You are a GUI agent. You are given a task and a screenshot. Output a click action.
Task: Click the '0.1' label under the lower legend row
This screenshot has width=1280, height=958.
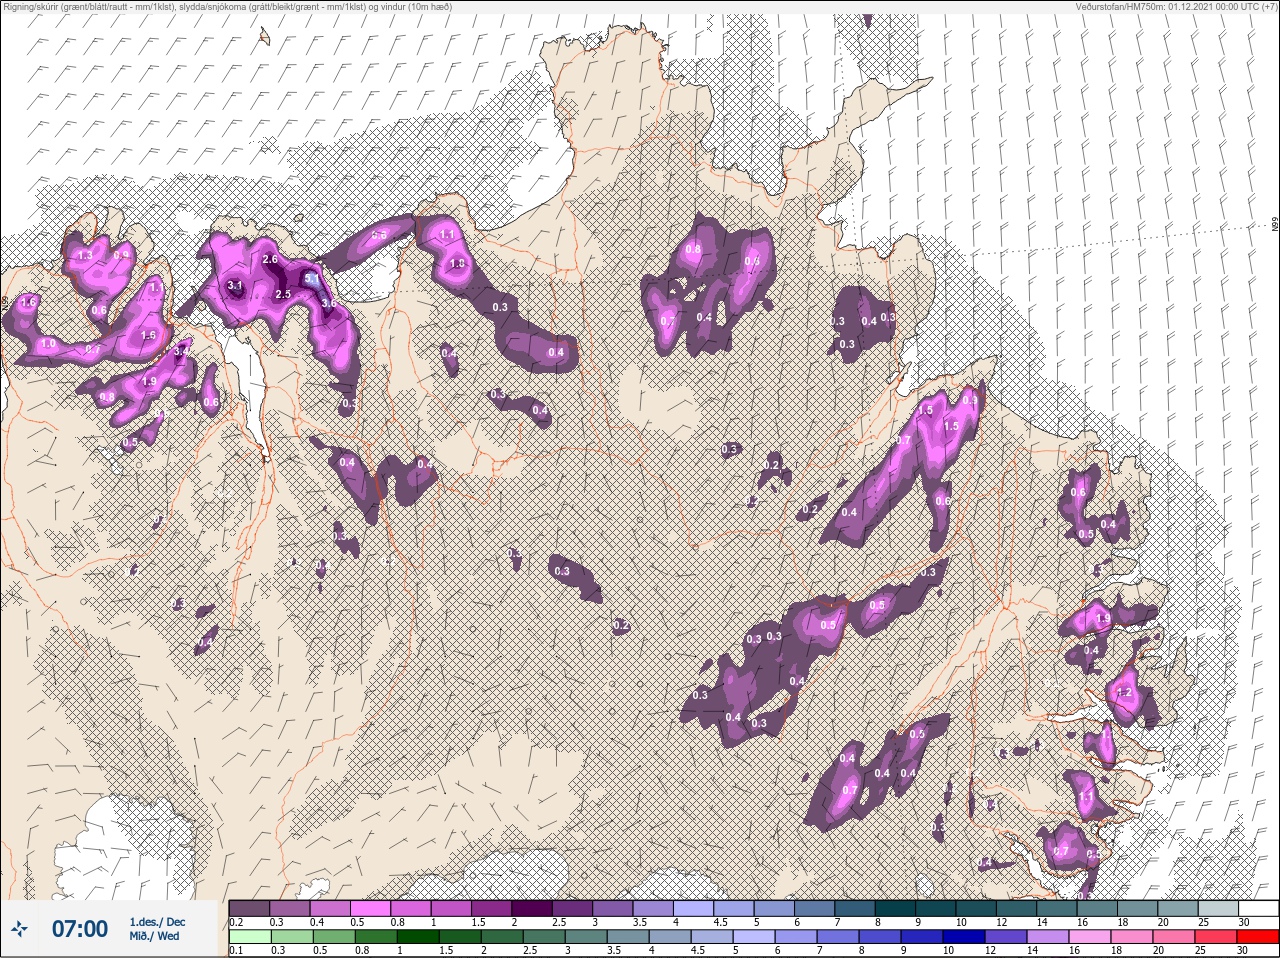tap(236, 951)
